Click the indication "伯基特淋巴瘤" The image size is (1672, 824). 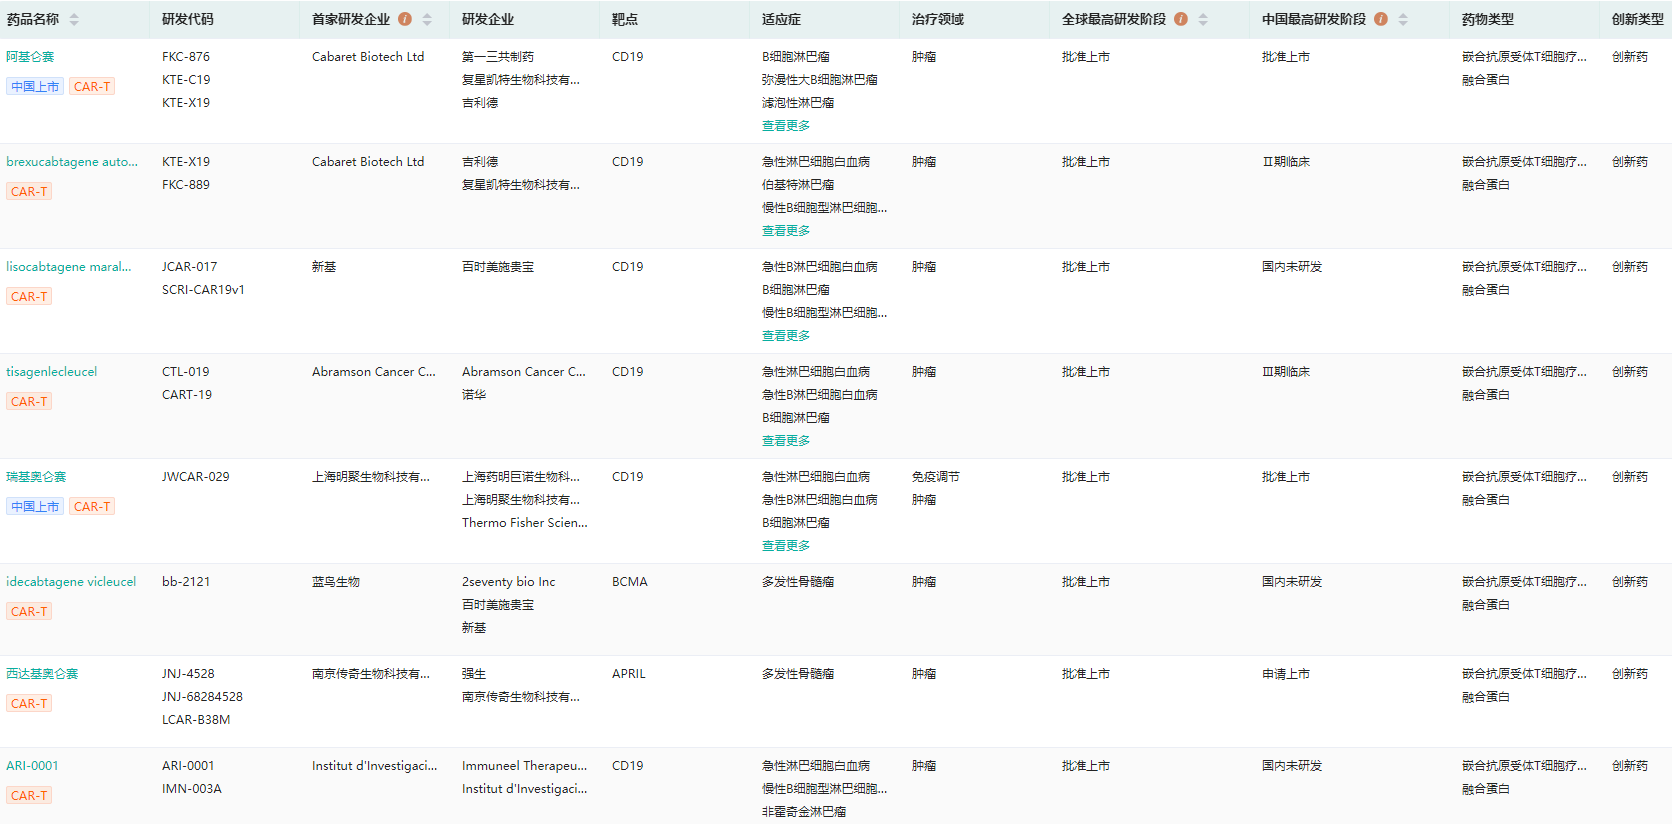click(798, 185)
